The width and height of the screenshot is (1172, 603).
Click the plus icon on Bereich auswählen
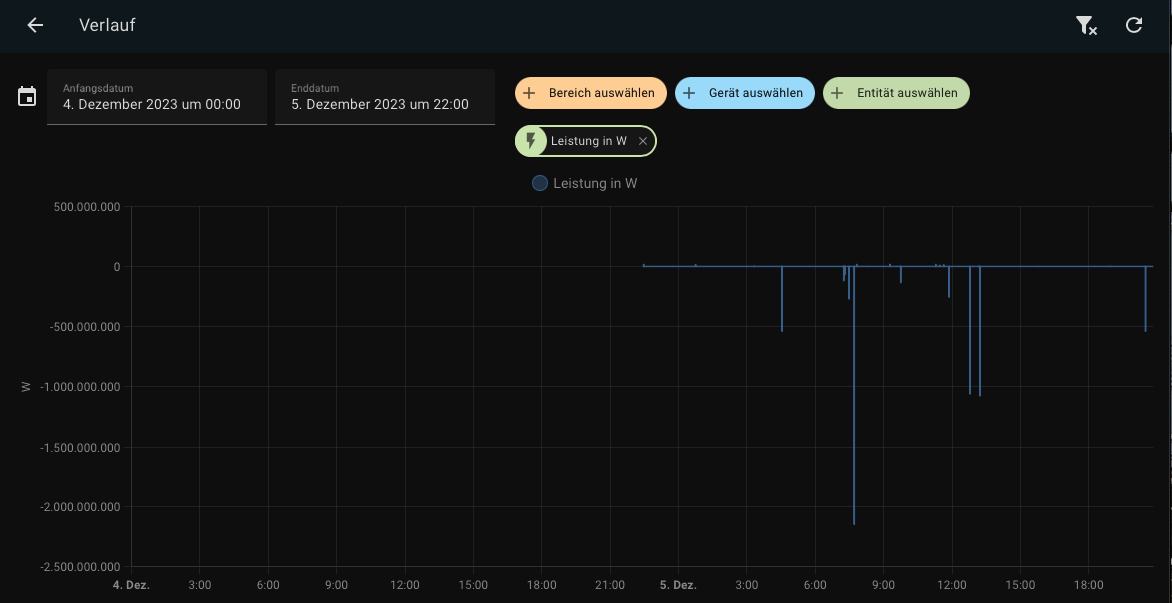click(530, 93)
